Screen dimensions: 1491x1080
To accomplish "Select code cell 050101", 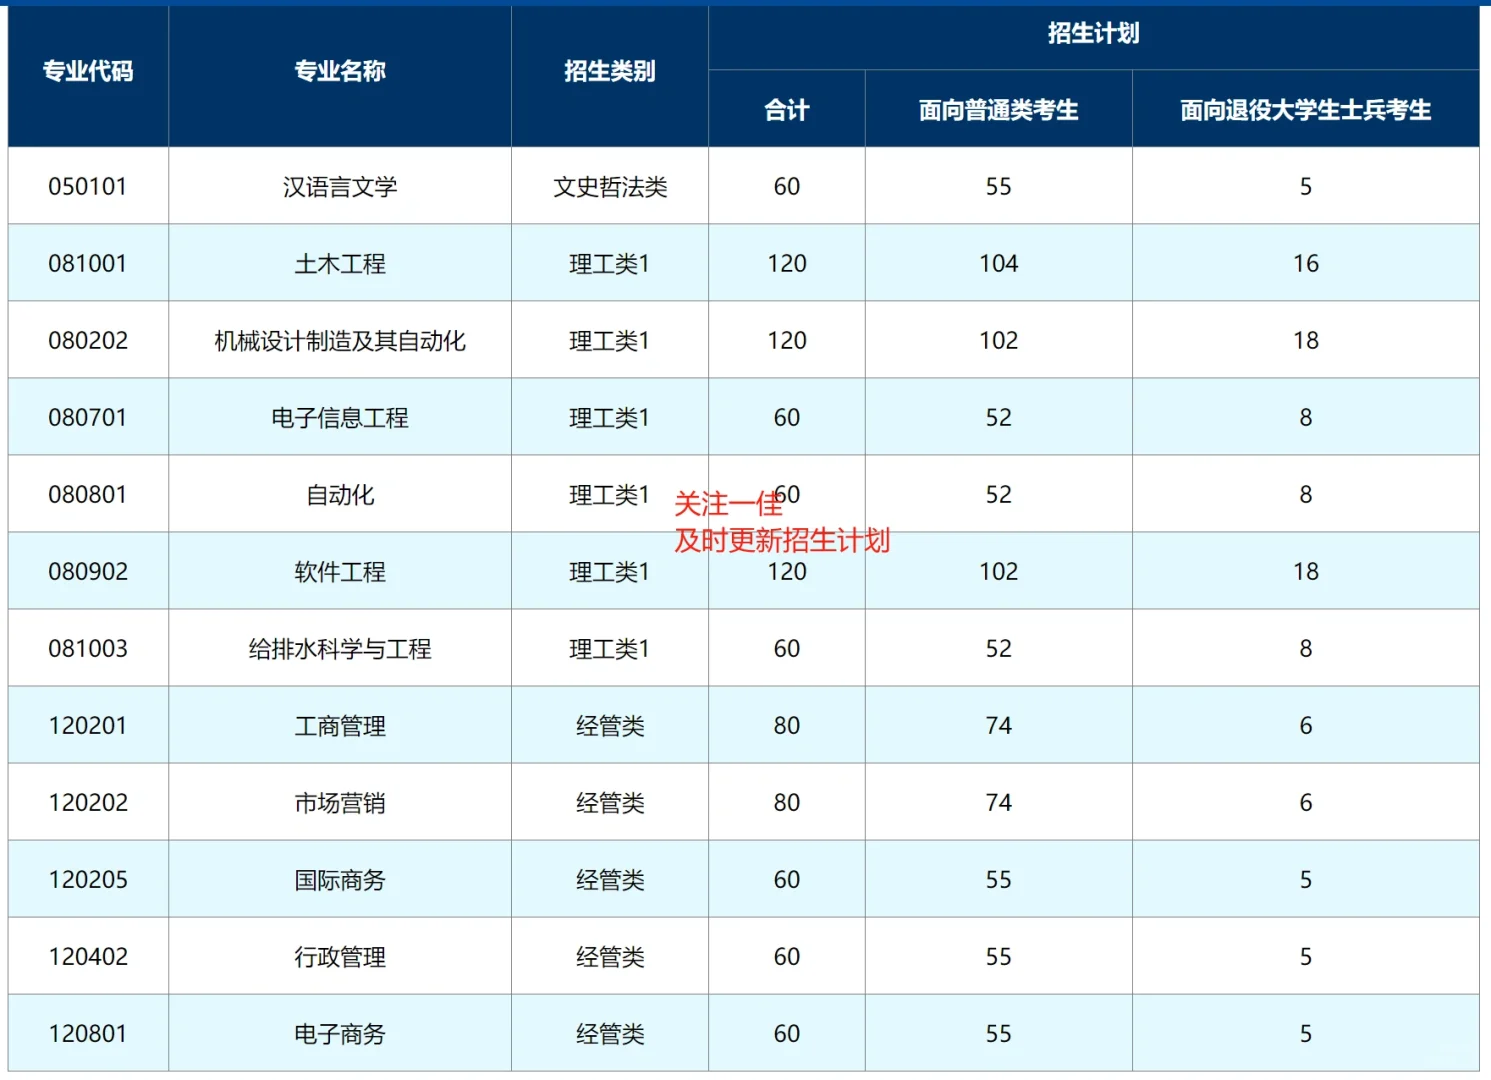I will [88, 187].
